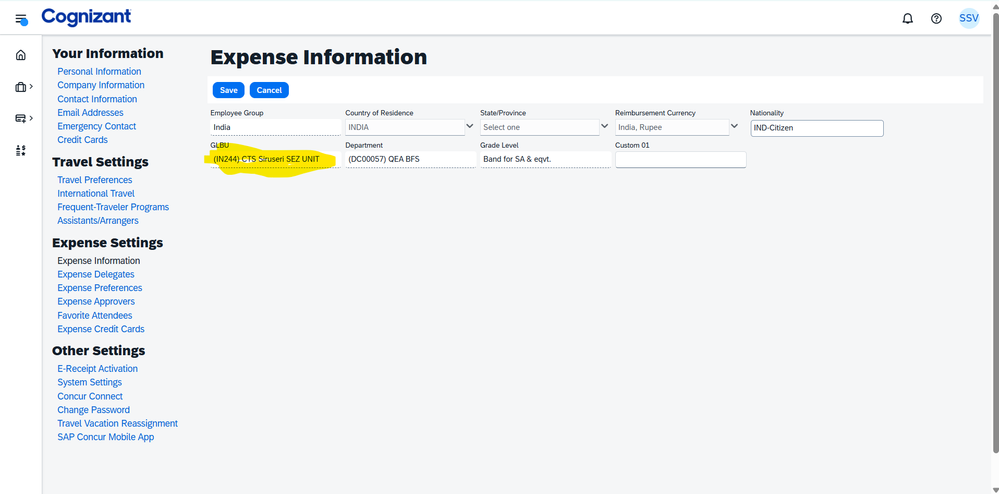This screenshot has height=494, width=999.
Task: Open International Travel link
Action: 96,193
